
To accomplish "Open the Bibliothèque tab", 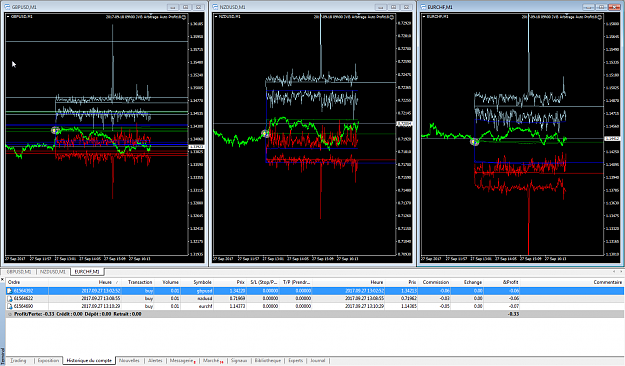I will click(x=268, y=360).
